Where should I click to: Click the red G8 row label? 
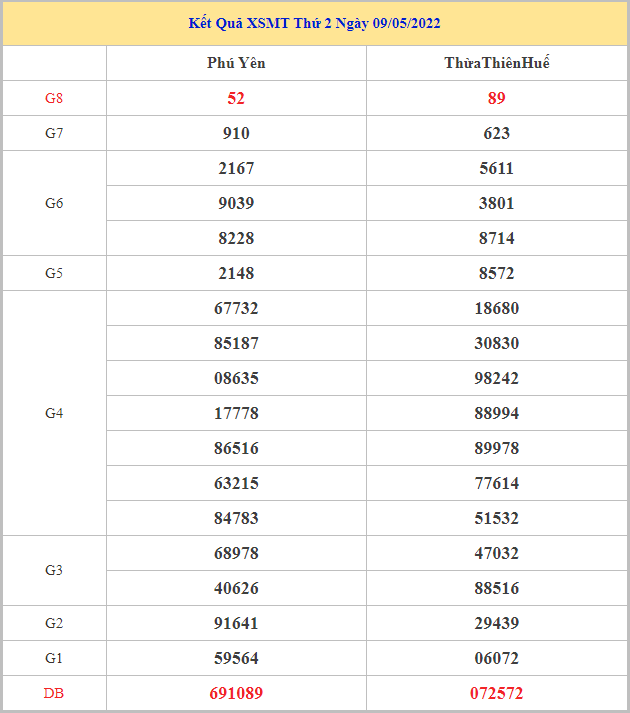(54, 98)
